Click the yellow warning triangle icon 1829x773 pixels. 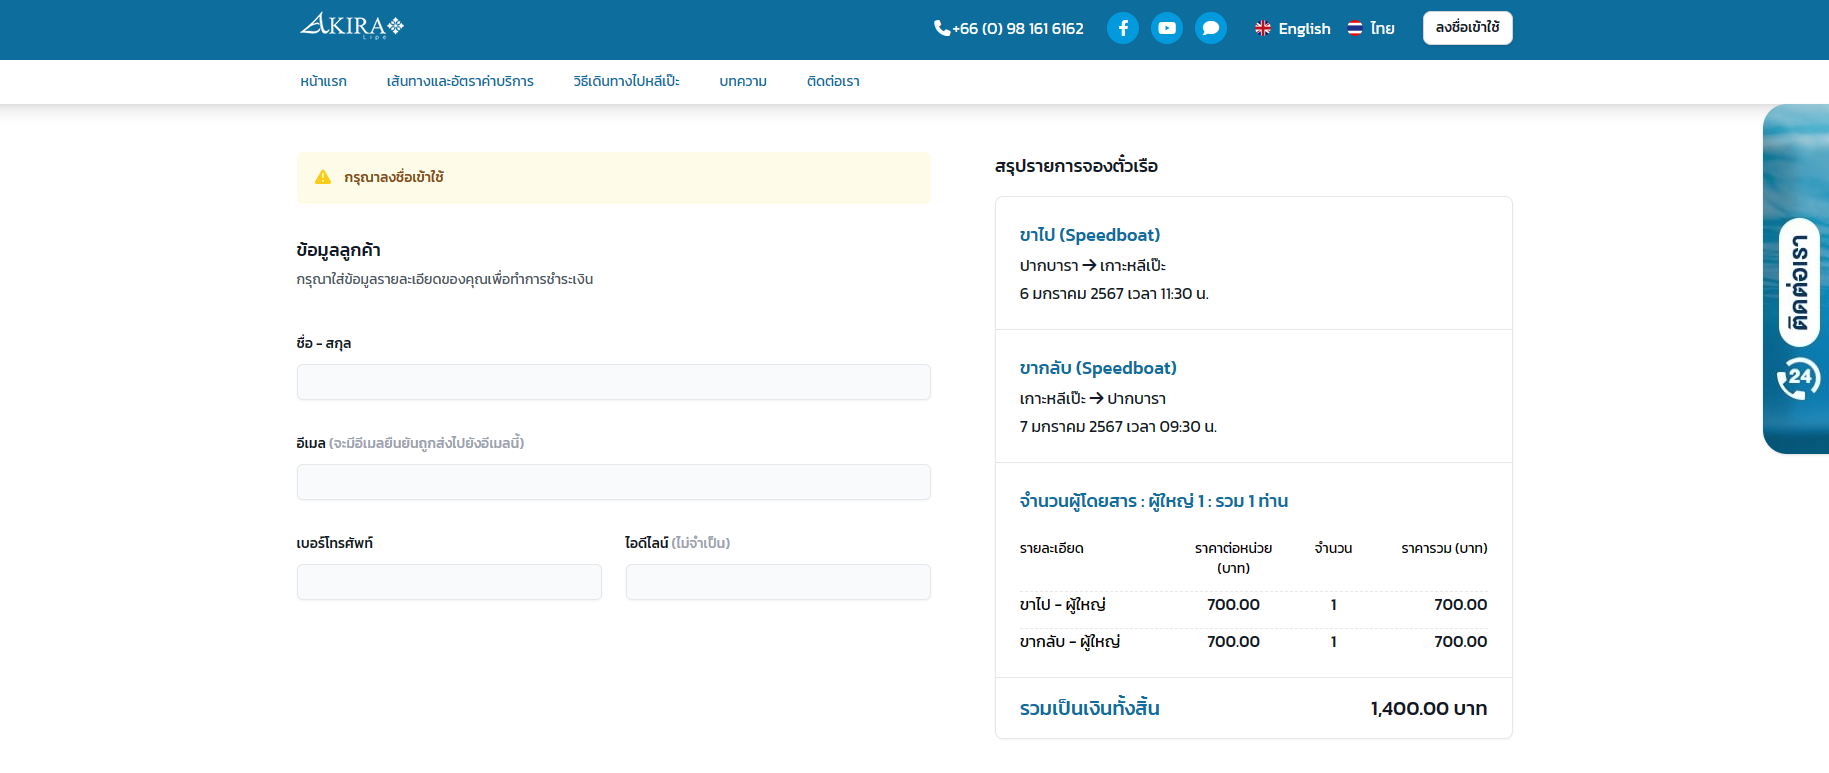point(323,177)
